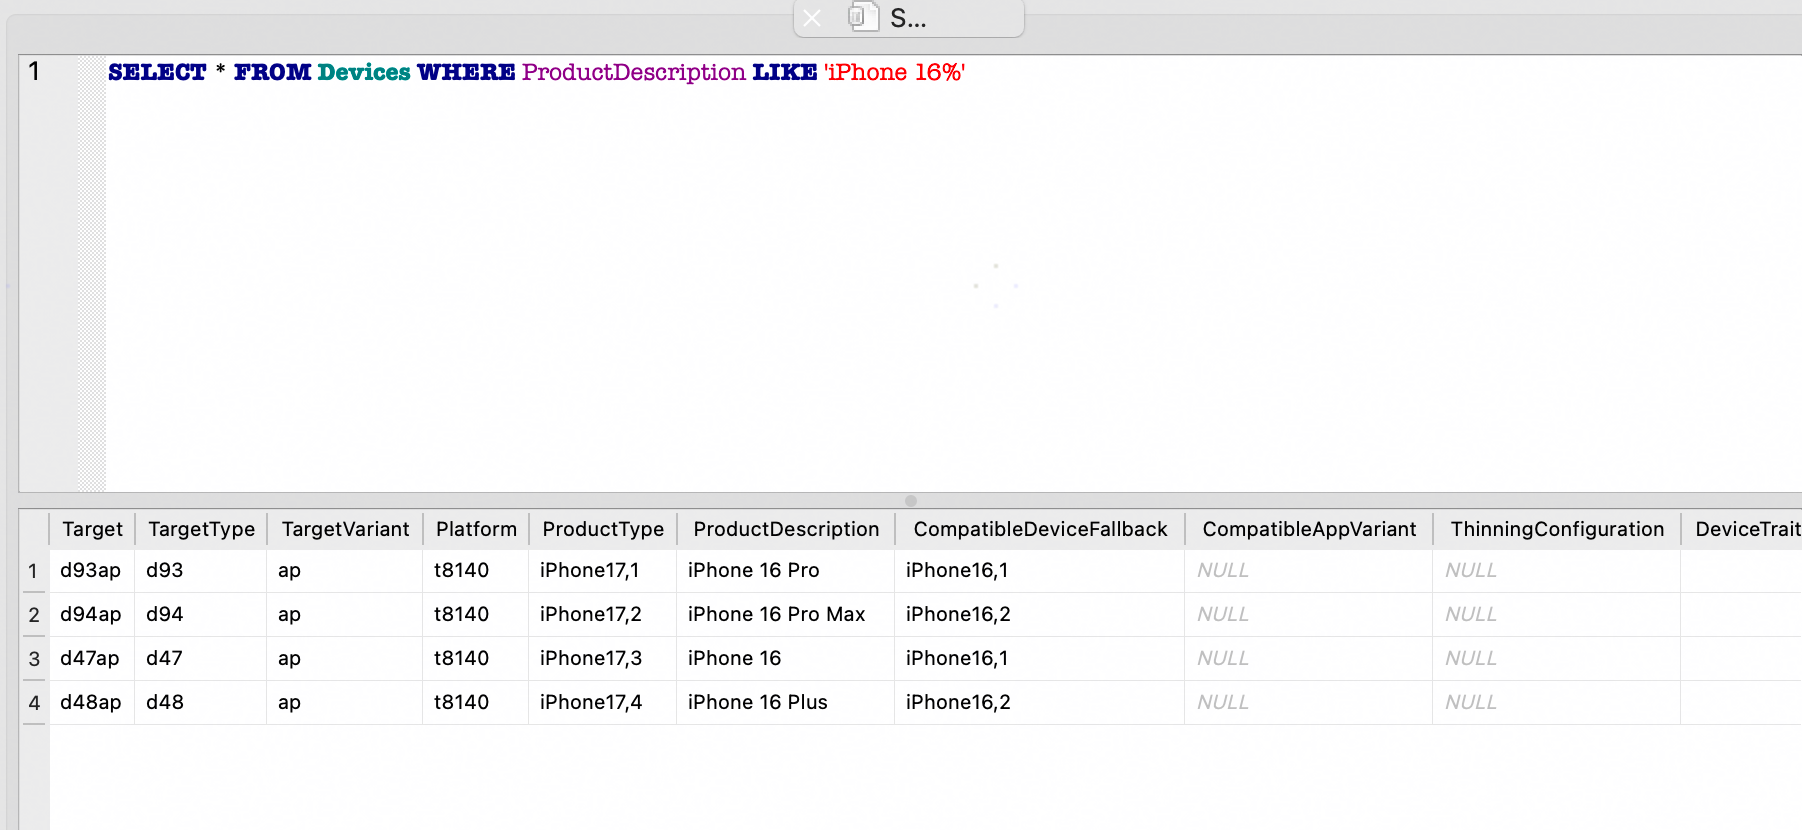Sort by ProductDescription column header

click(x=786, y=529)
